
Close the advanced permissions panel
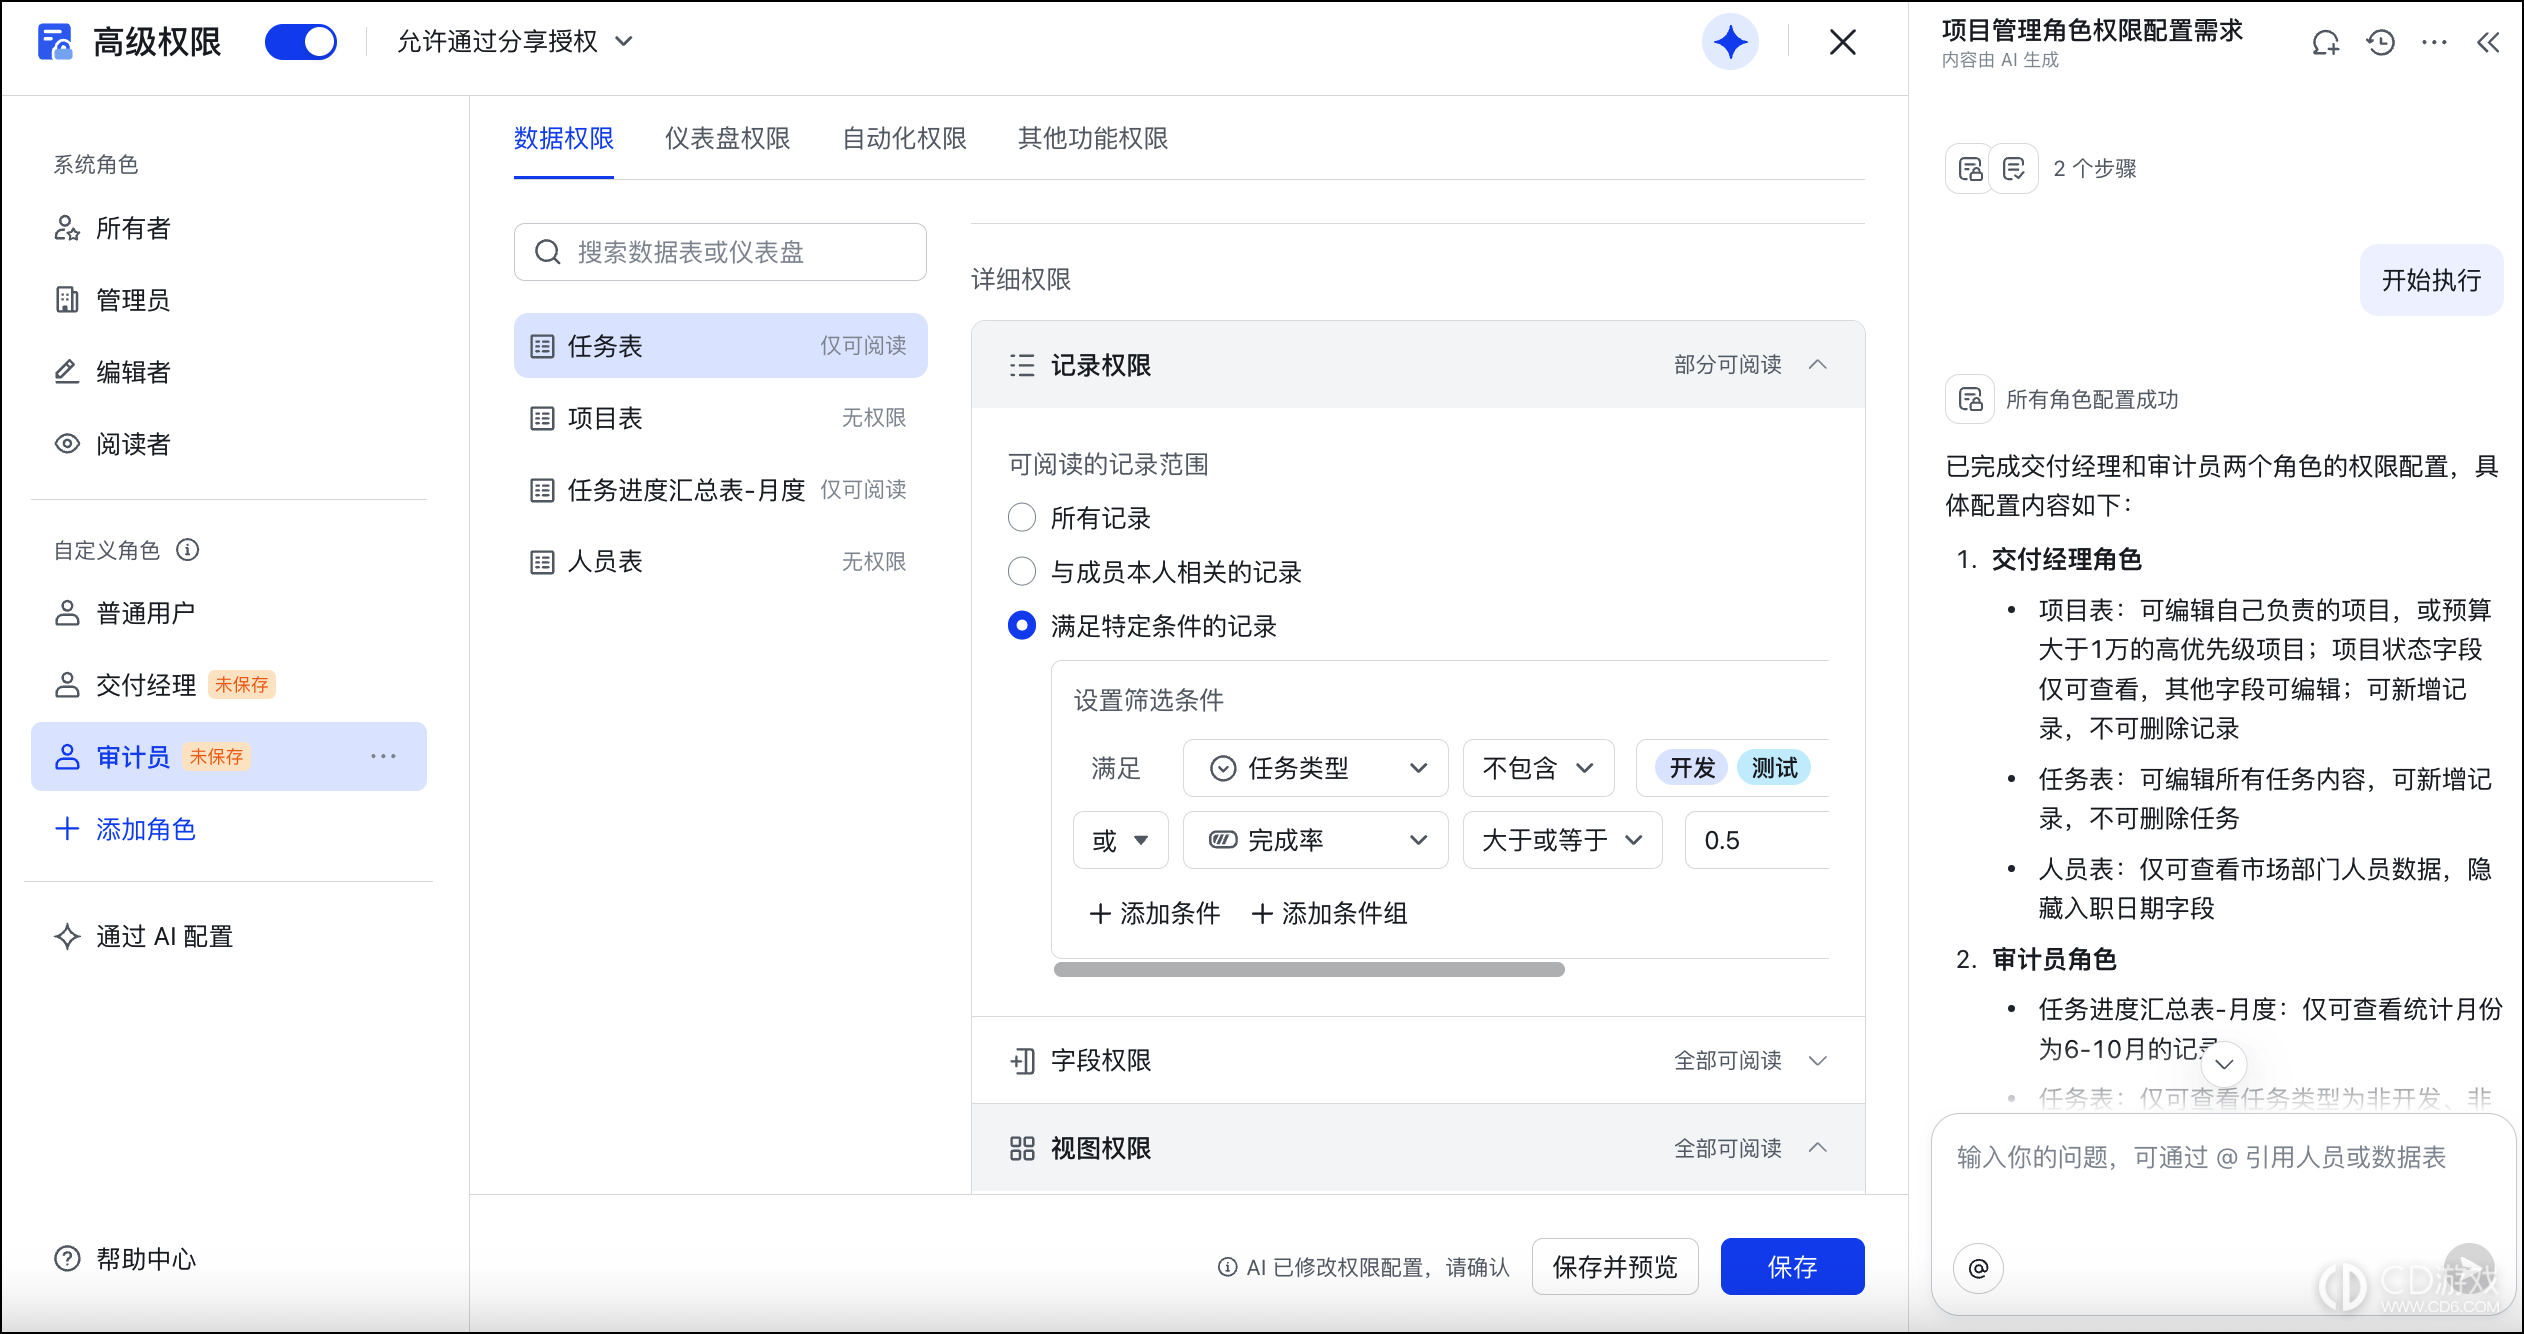[x=1842, y=42]
